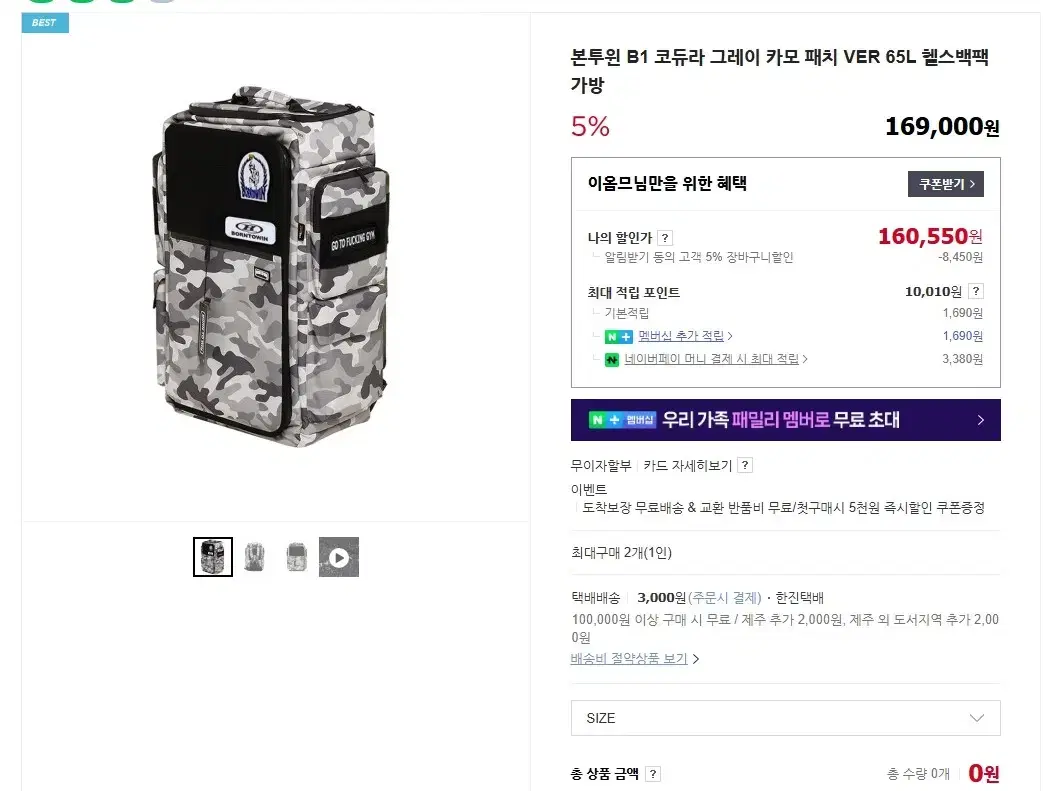The image size is (1057, 791).
Task: Select the third backpack thumbnail
Action: click(297, 557)
